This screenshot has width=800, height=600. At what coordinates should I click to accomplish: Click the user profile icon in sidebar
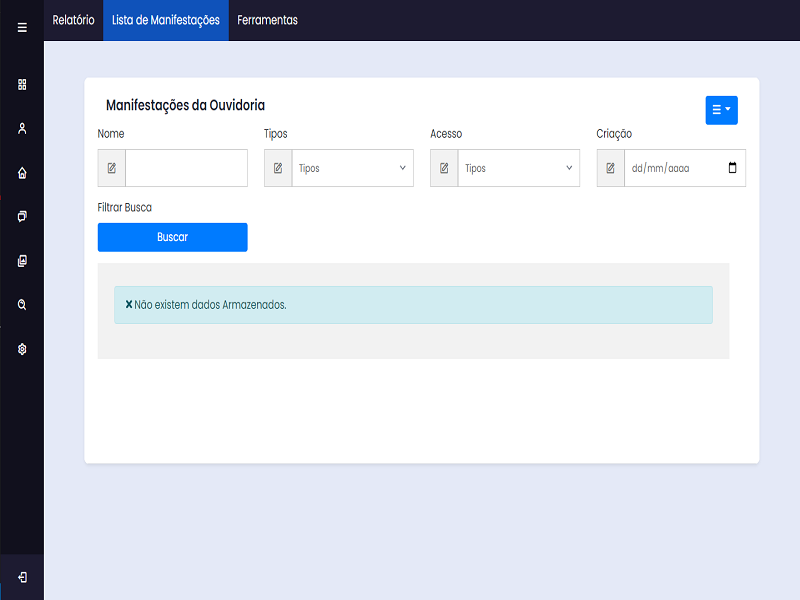(22, 128)
